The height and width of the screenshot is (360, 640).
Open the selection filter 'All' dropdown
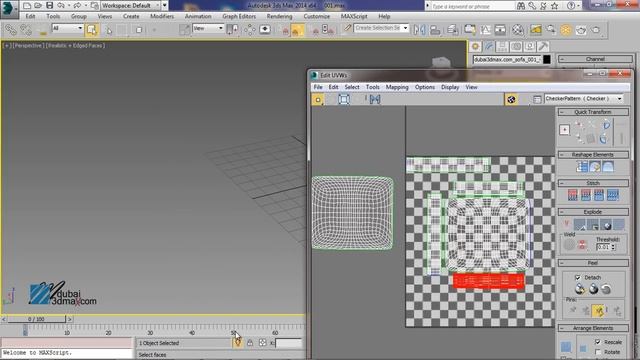67,28
